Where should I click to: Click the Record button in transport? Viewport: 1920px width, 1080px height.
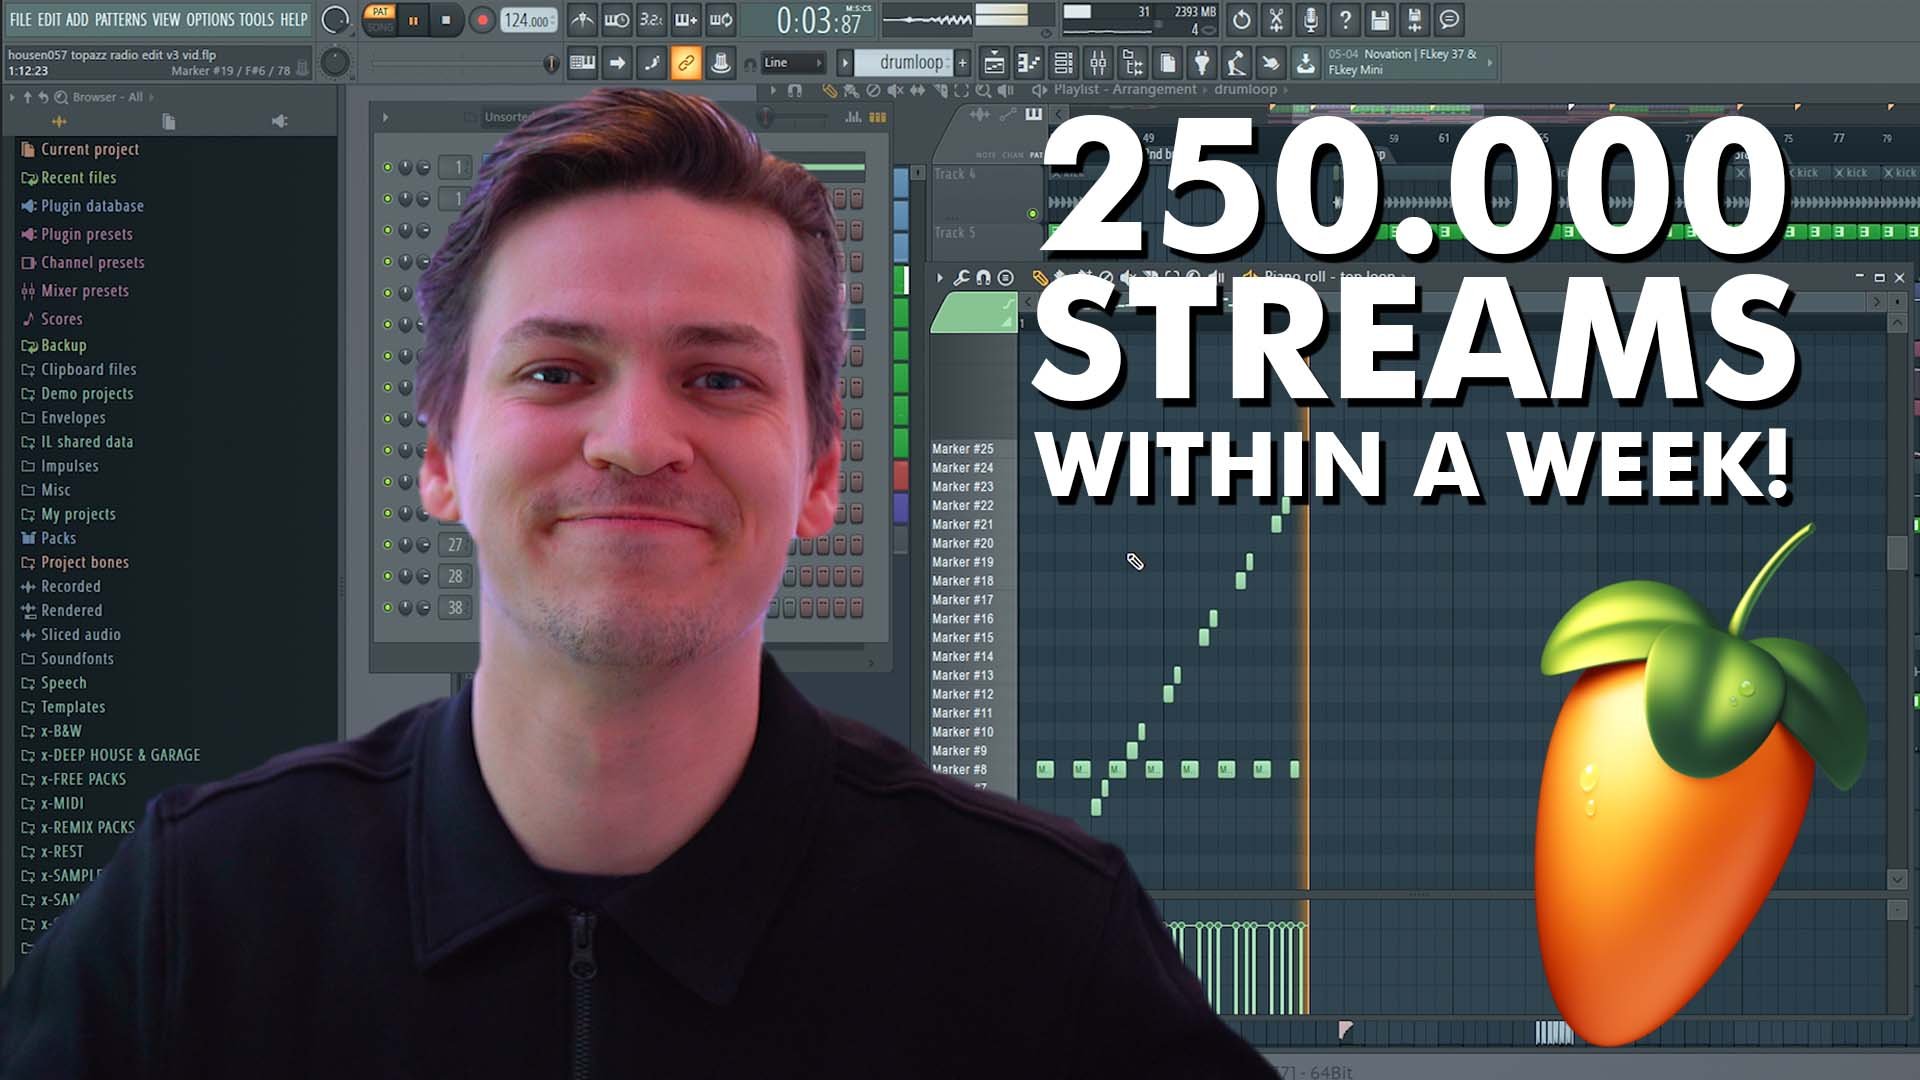(x=483, y=20)
